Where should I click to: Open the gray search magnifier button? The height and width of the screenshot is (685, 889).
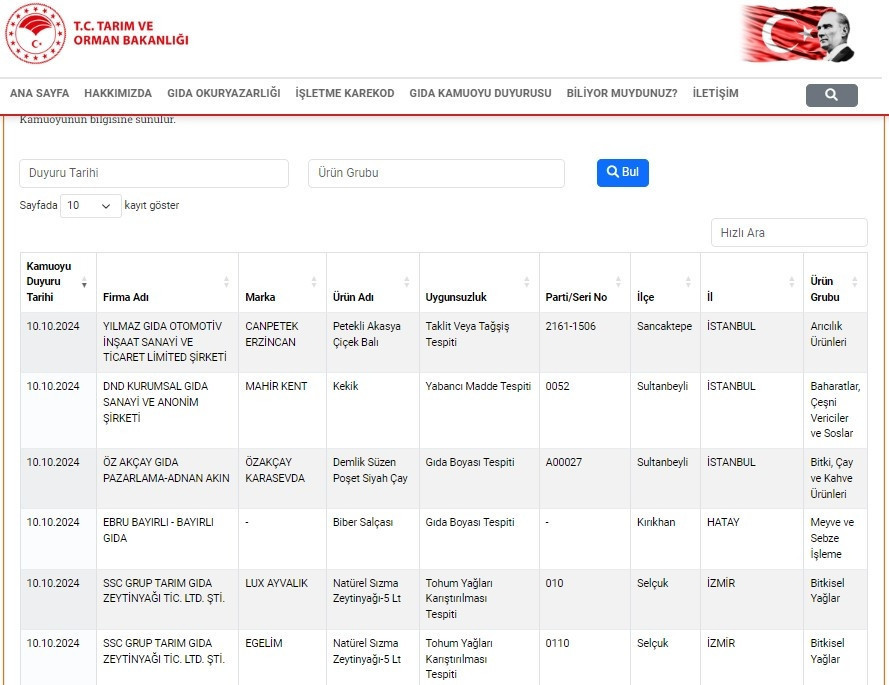pos(831,95)
